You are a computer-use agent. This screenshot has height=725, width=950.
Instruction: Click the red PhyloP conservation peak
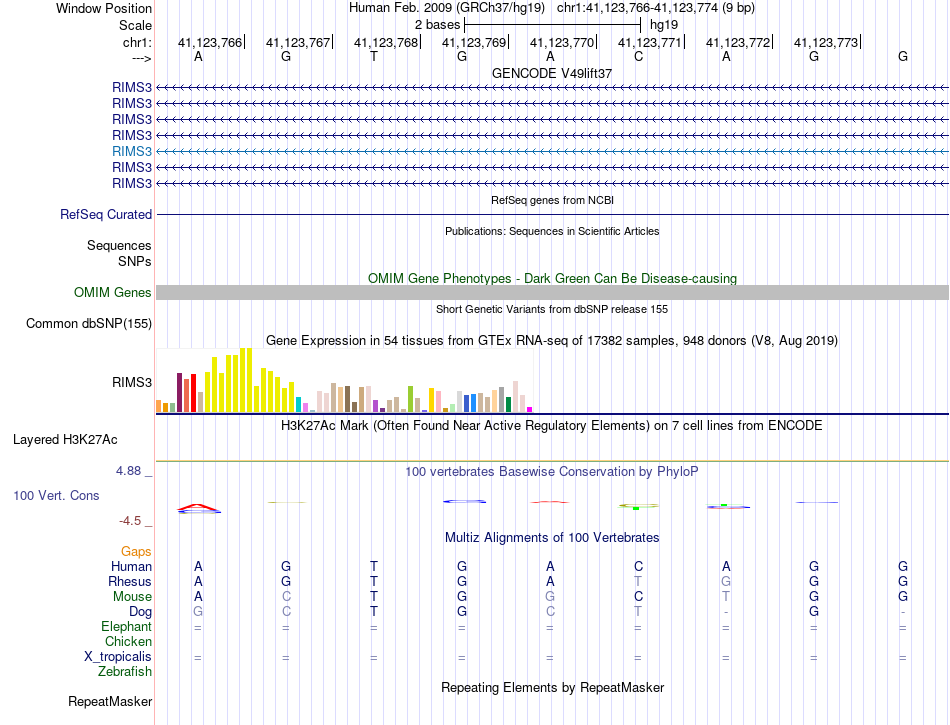198,506
